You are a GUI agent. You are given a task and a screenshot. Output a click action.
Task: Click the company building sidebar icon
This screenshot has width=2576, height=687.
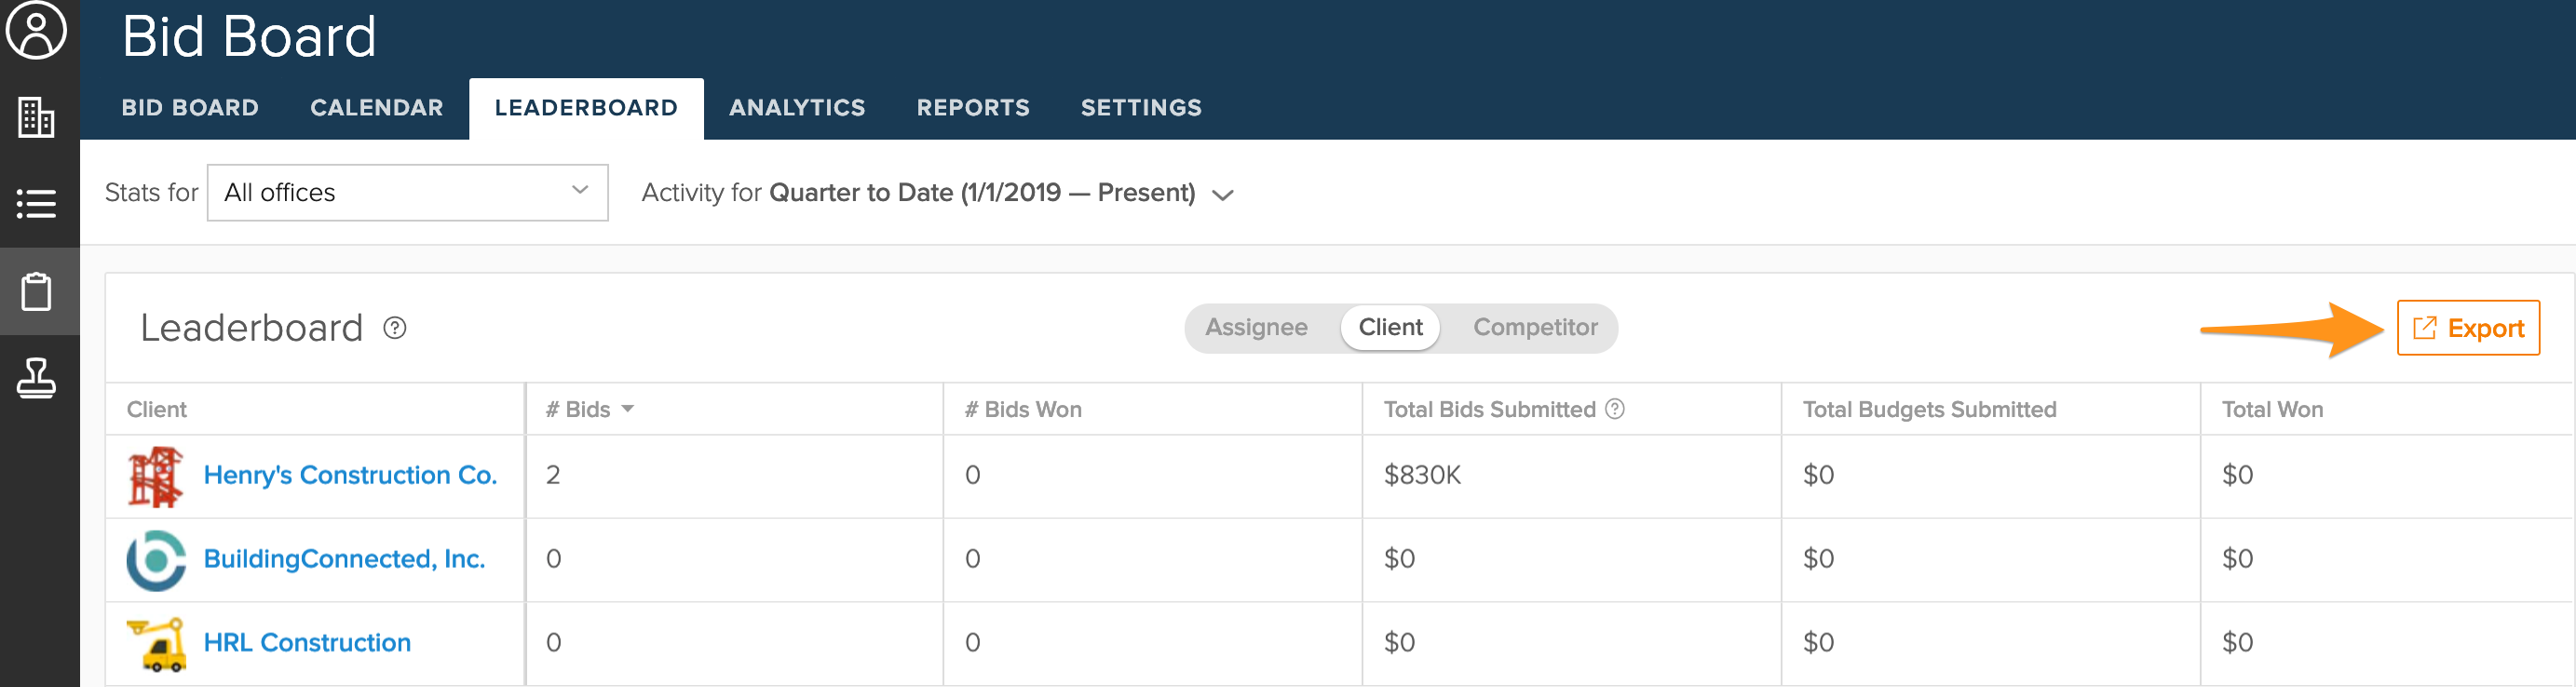tap(37, 117)
